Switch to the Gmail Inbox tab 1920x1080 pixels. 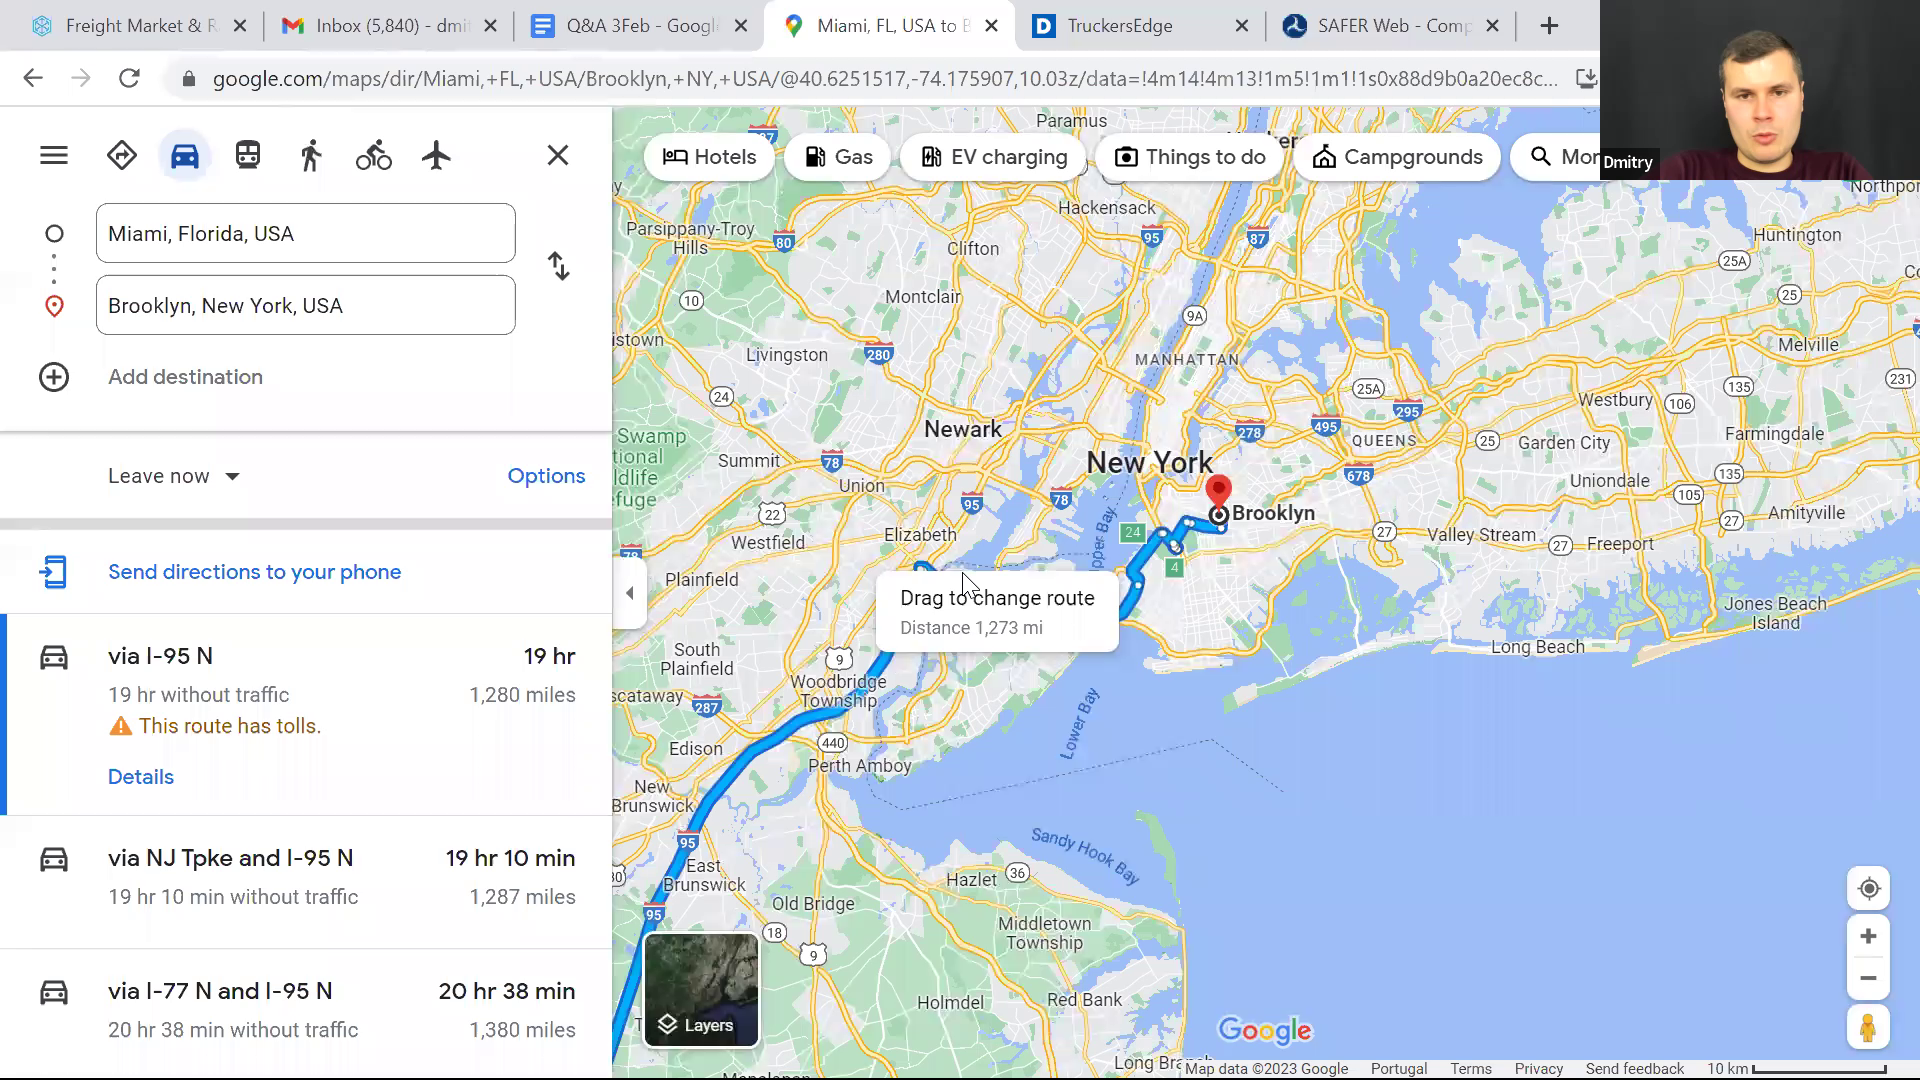(390, 26)
